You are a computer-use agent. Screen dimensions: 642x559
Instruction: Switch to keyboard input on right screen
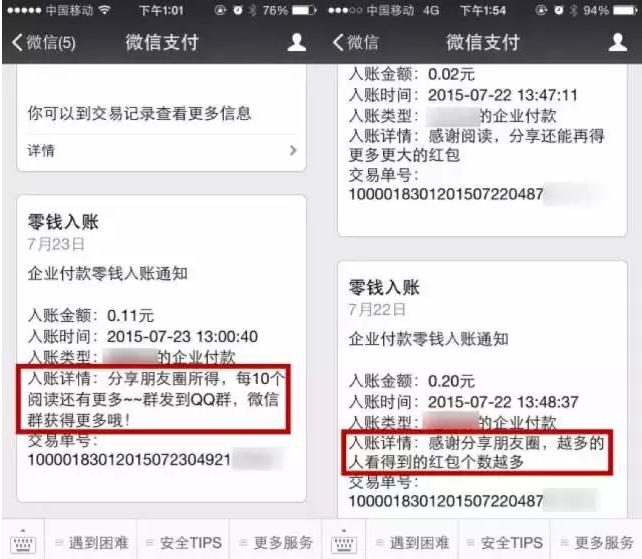[x=344, y=541]
